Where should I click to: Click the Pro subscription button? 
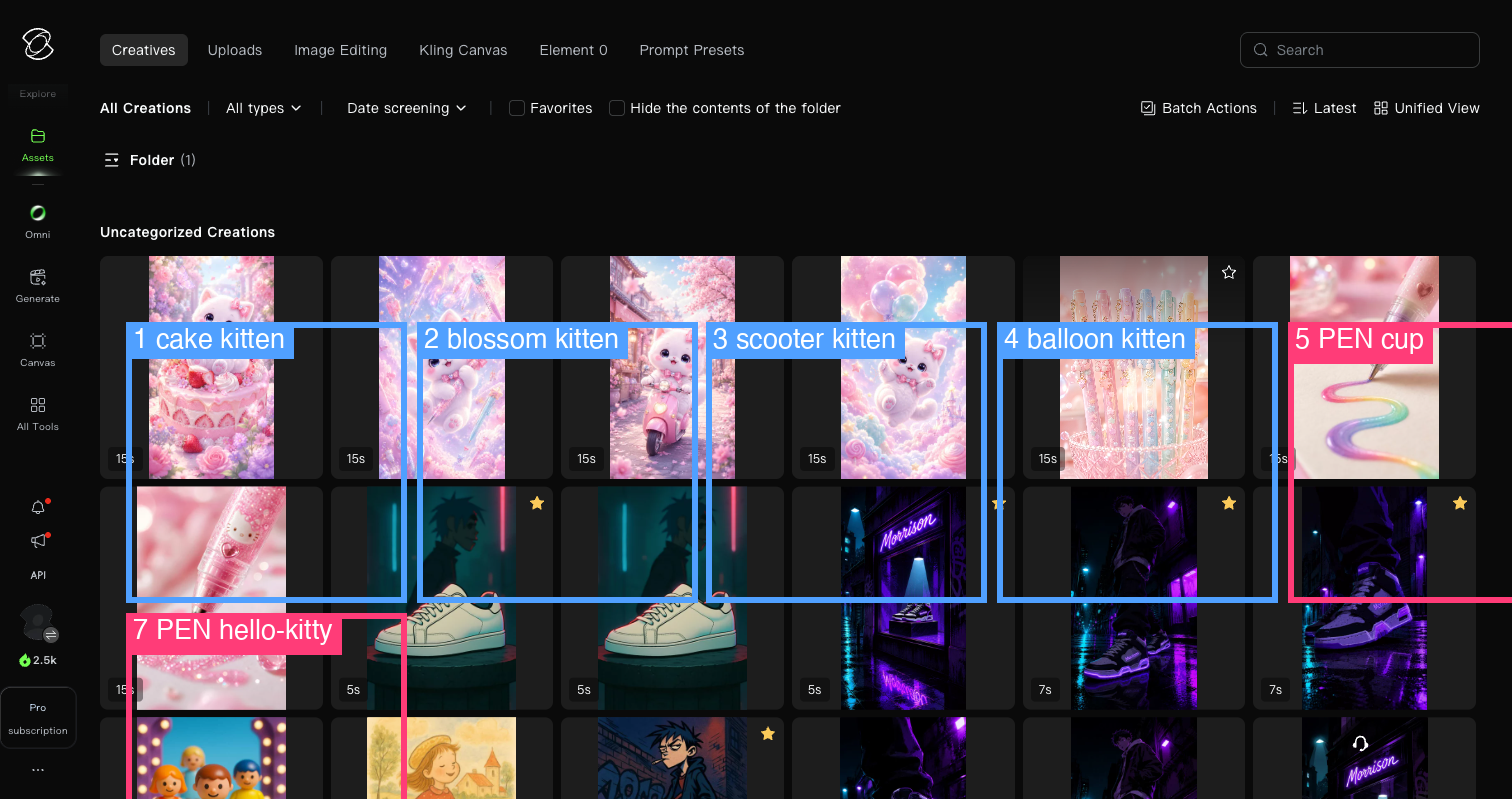(x=38, y=718)
